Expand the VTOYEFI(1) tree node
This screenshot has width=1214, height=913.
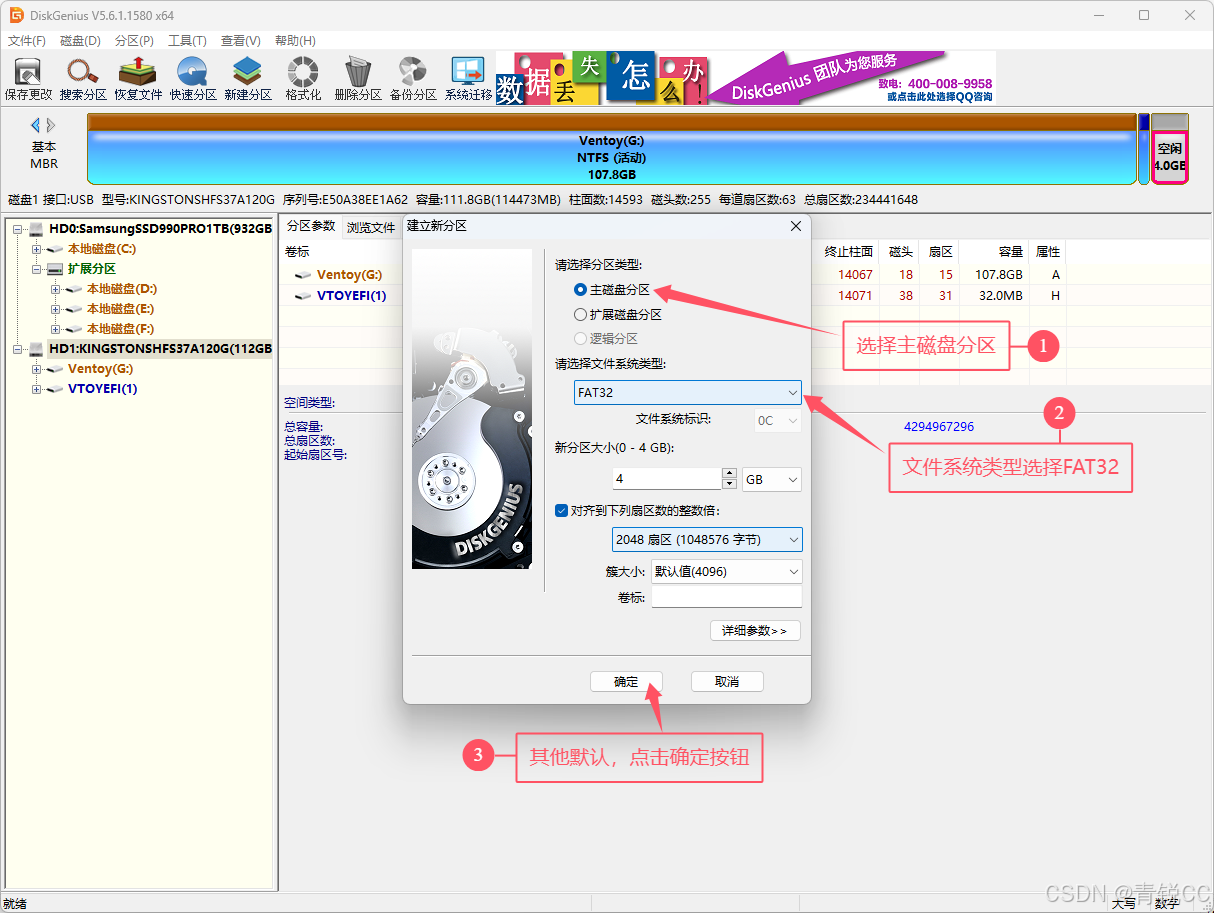[x=37, y=389]
